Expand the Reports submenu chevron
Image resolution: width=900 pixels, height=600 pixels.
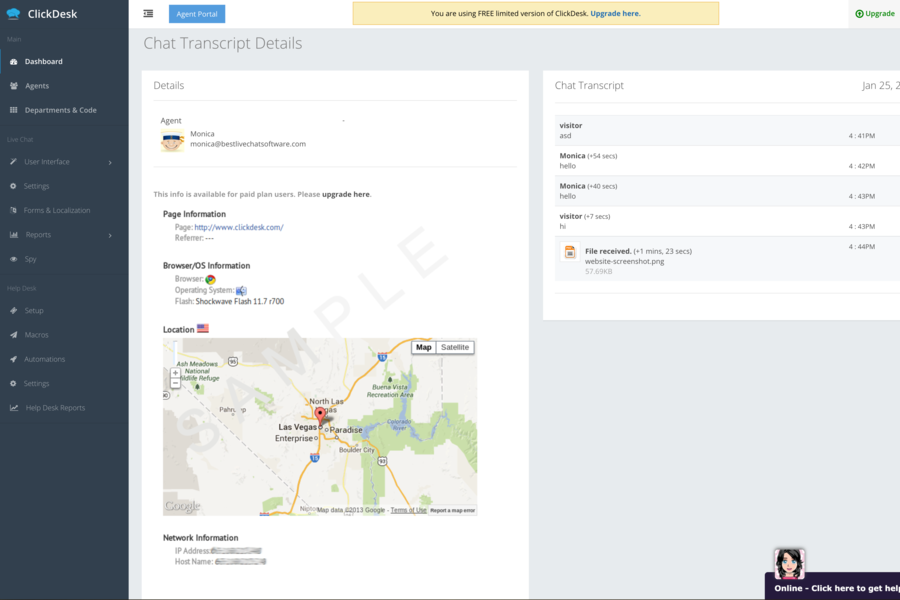pyautogui.click(x=109, y=234)
